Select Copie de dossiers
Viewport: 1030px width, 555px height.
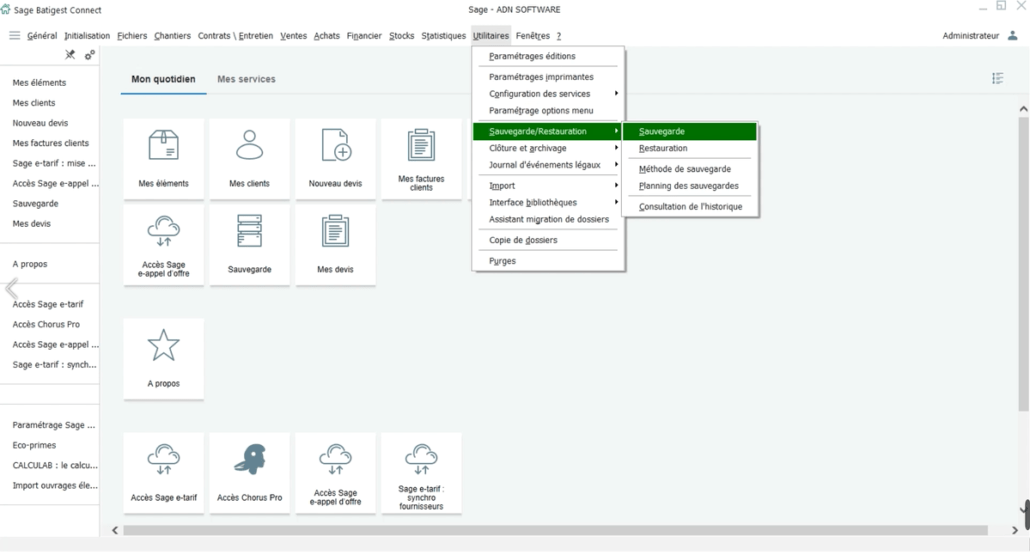[x=548, y=240]
